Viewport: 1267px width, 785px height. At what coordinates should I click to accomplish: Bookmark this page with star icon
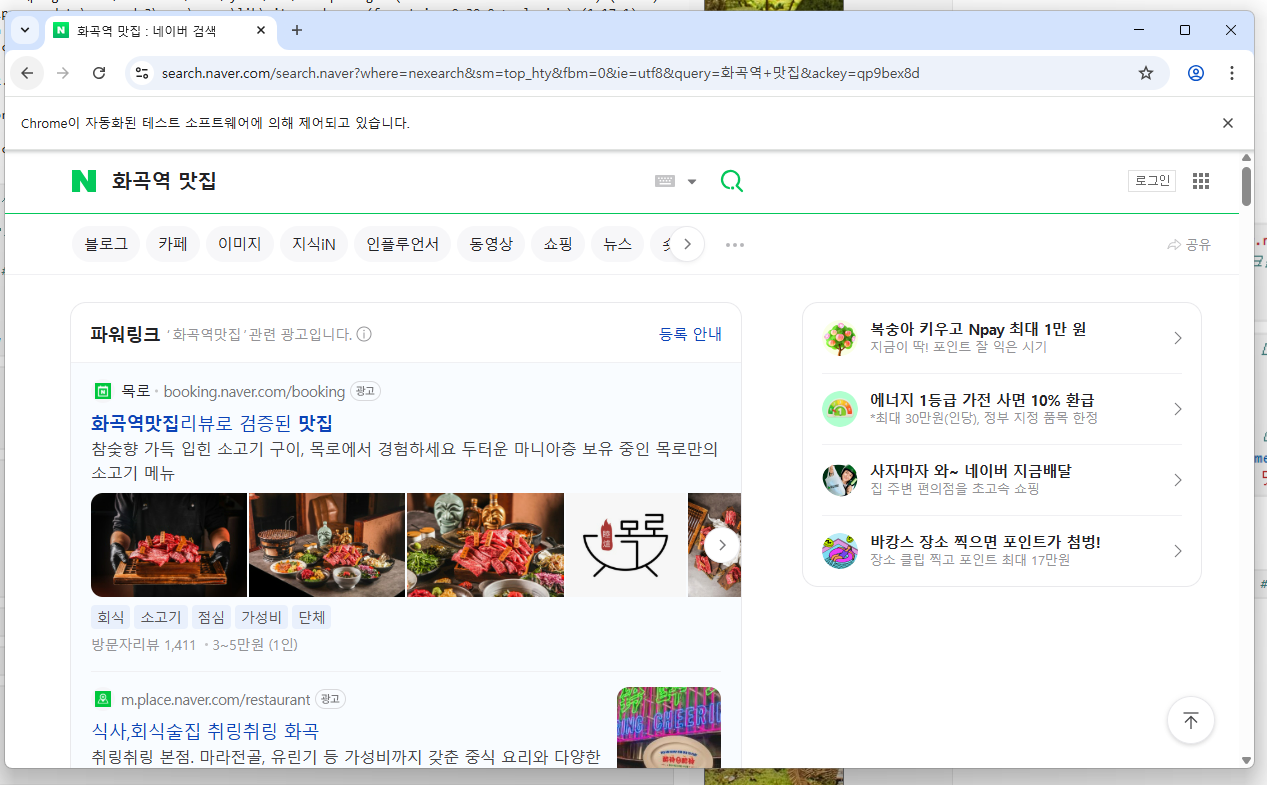1146,73
